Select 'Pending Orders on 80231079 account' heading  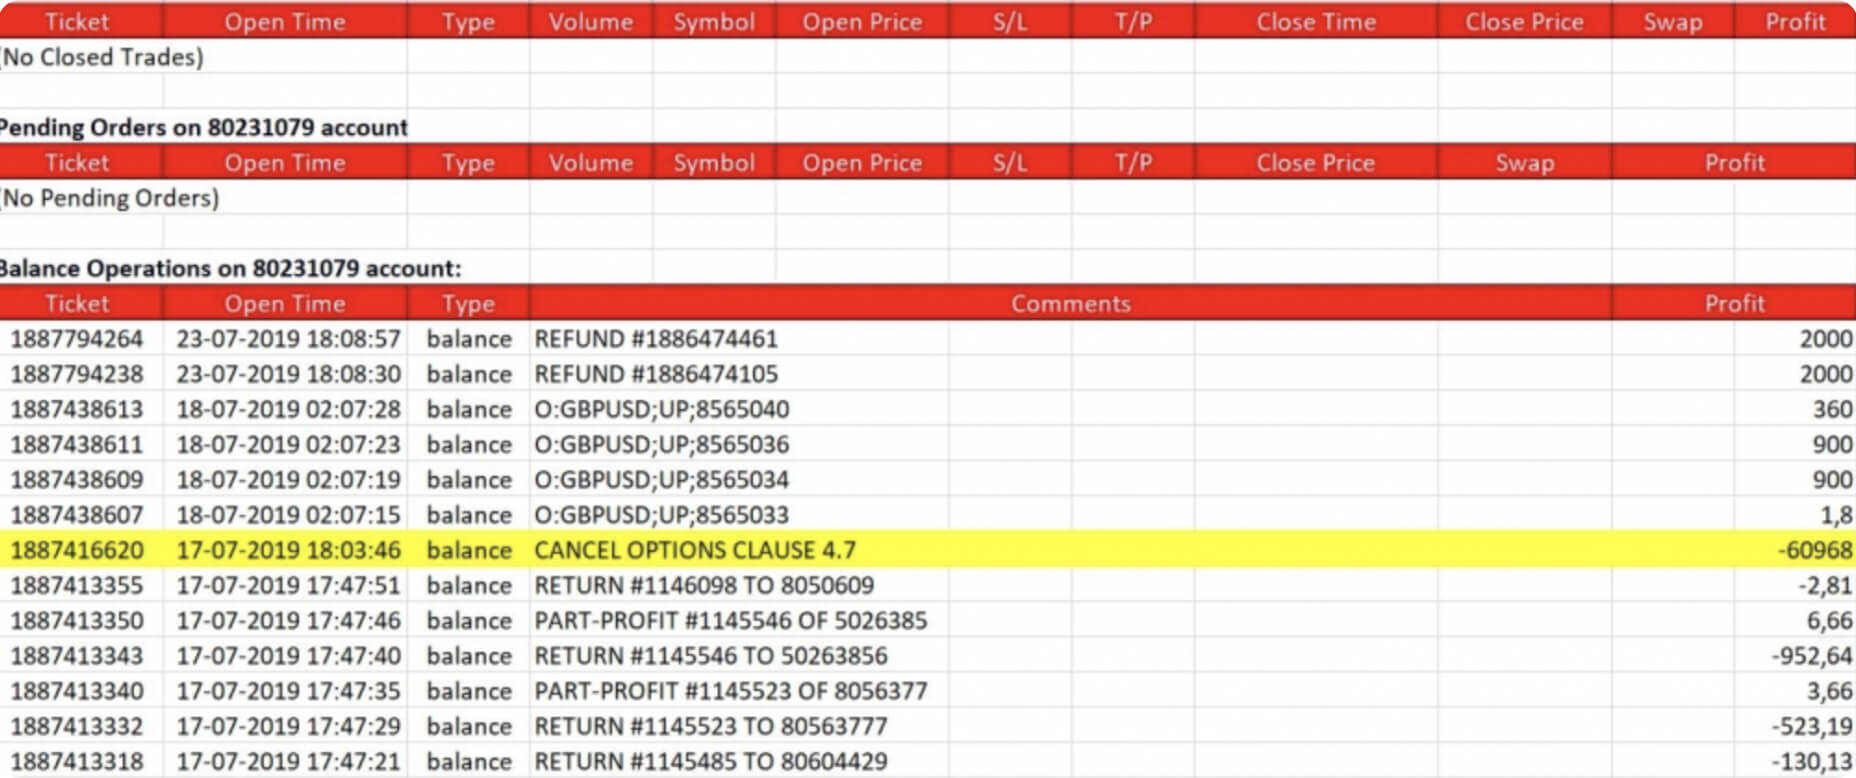(x=204, y=127)
